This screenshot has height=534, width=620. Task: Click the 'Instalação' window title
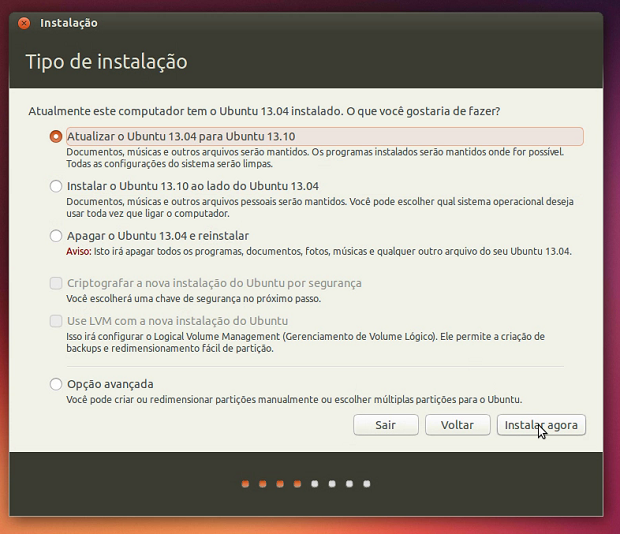click(69, 23)
